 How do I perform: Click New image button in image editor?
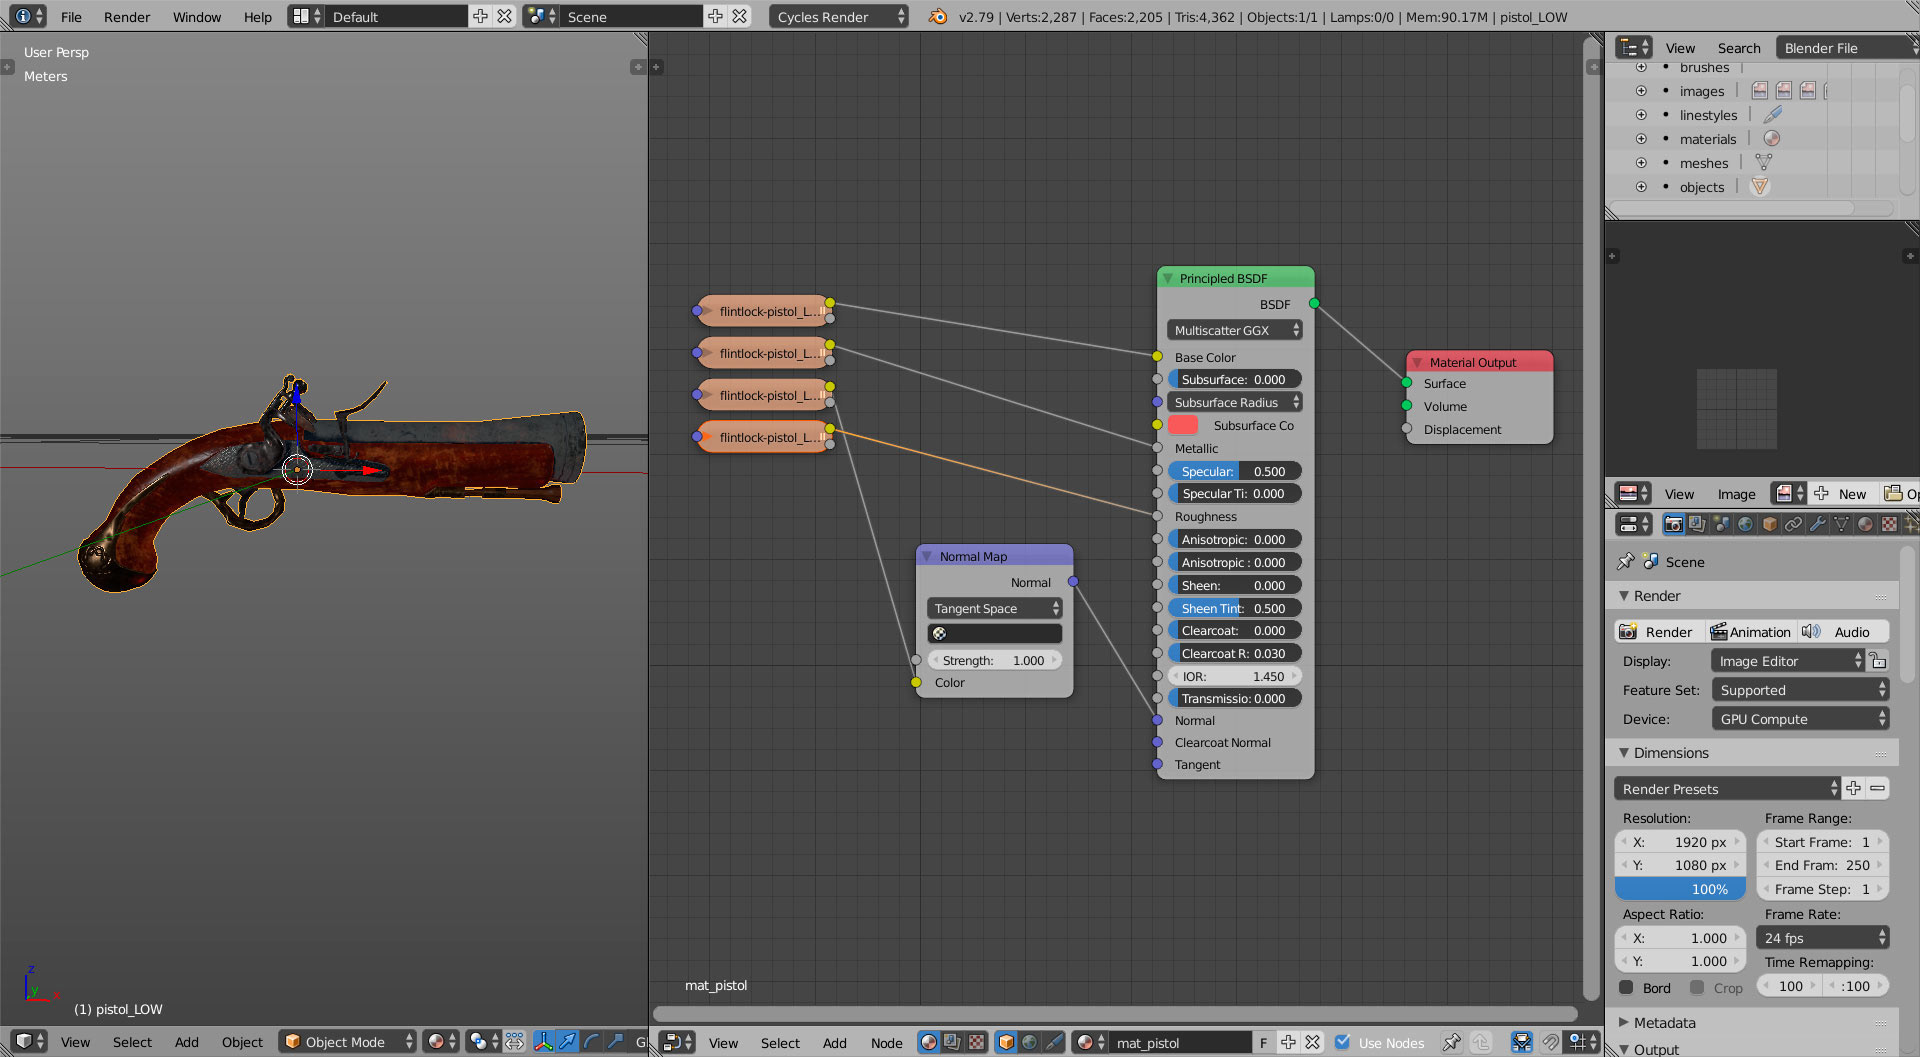(x=1841, y=493)
